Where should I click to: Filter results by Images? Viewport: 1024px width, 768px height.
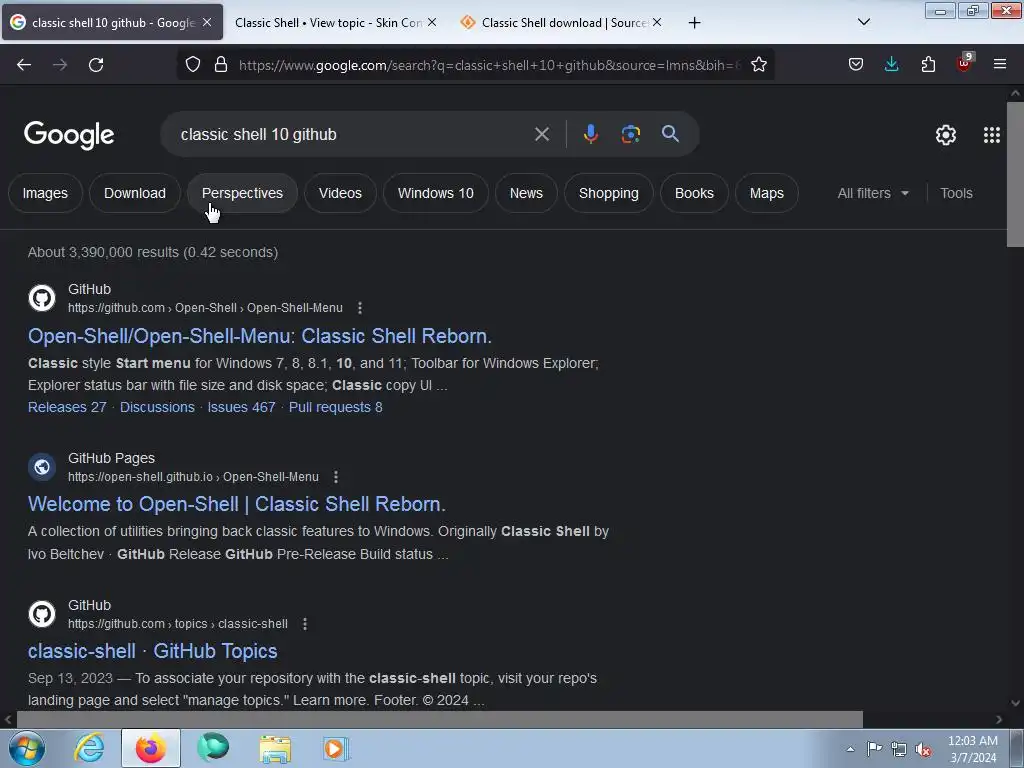coord(45,193)
